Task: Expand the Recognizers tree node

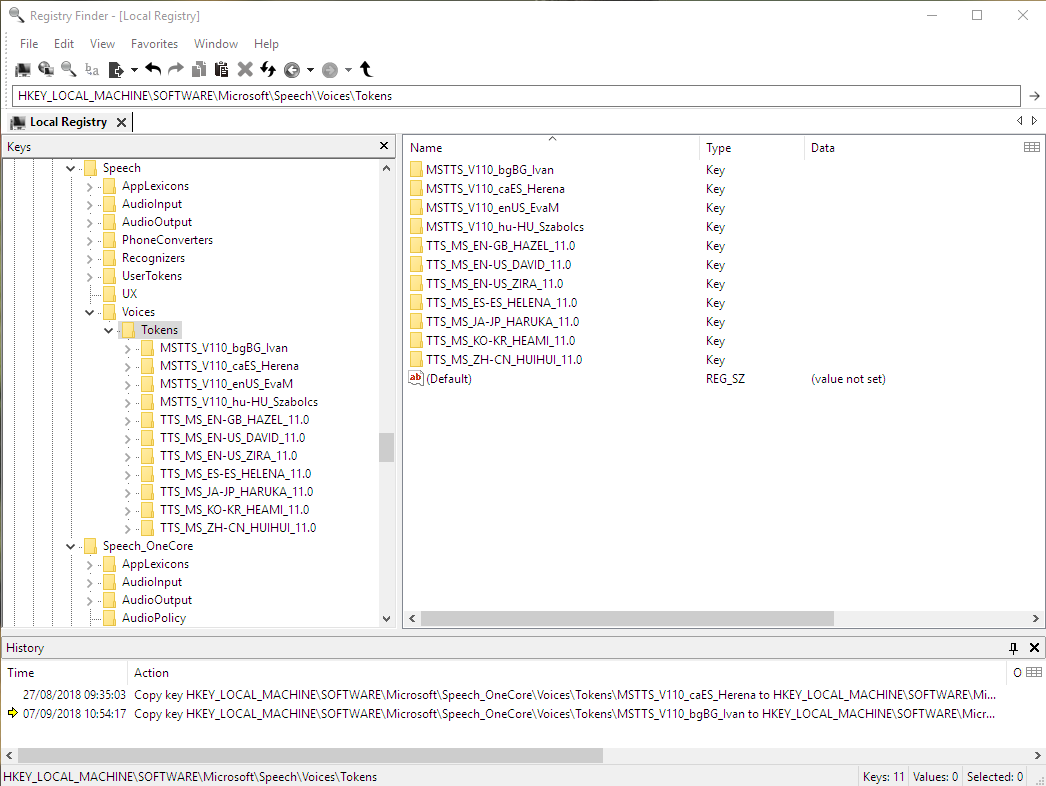Action: [x=89, y=259]
